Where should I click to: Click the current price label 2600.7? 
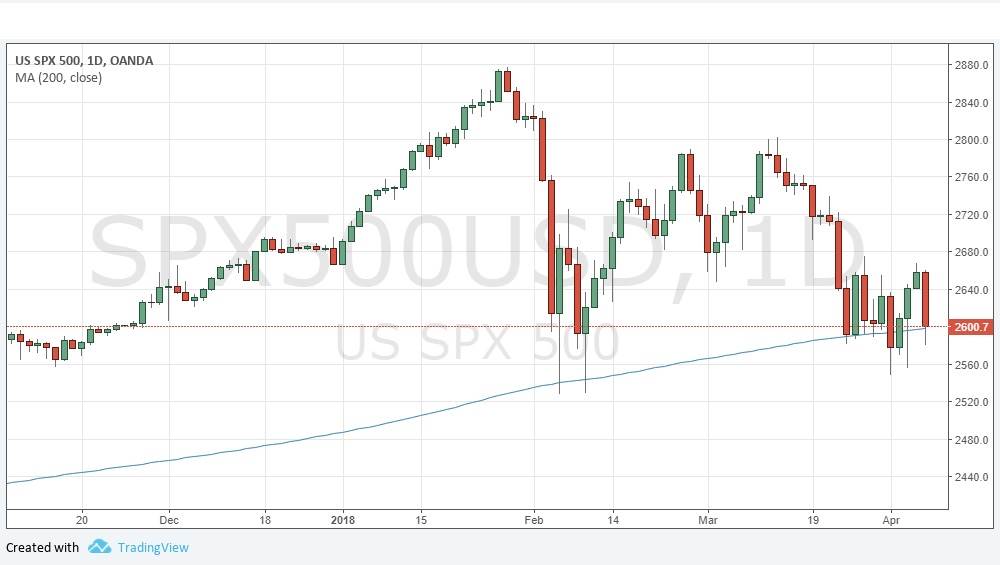point(972,327)
